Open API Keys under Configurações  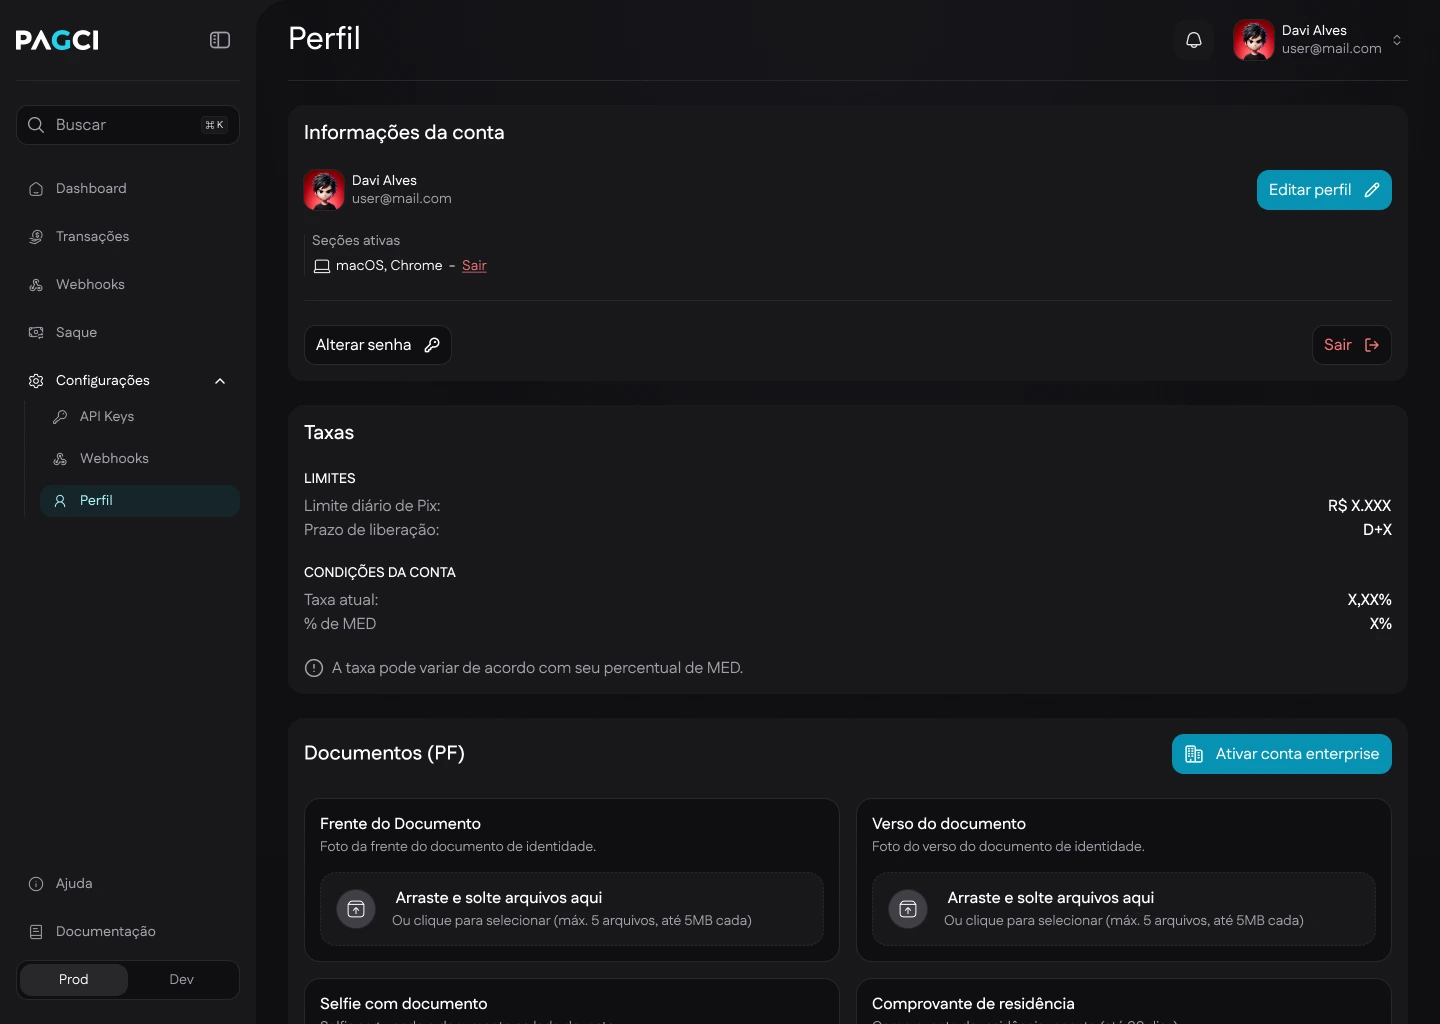click(140, 416)
